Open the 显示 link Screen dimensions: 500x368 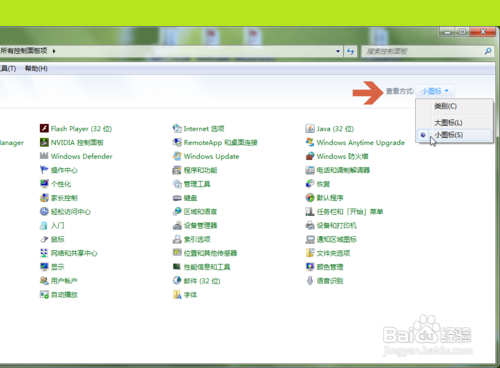tap(58, 267)
